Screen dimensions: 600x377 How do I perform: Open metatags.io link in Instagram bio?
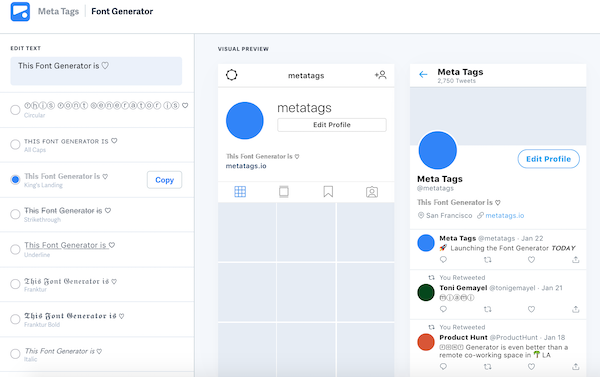246,166
